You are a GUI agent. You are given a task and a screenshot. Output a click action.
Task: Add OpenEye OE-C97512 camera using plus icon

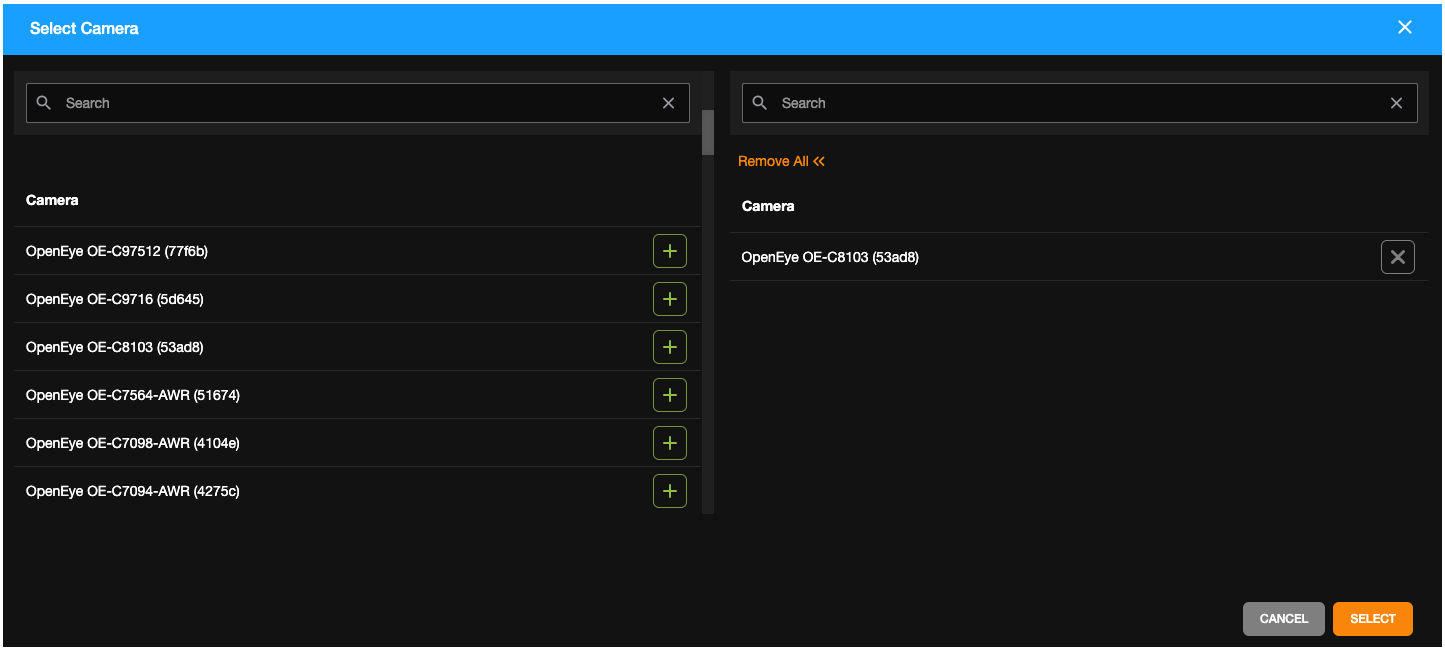coord(670,251)
